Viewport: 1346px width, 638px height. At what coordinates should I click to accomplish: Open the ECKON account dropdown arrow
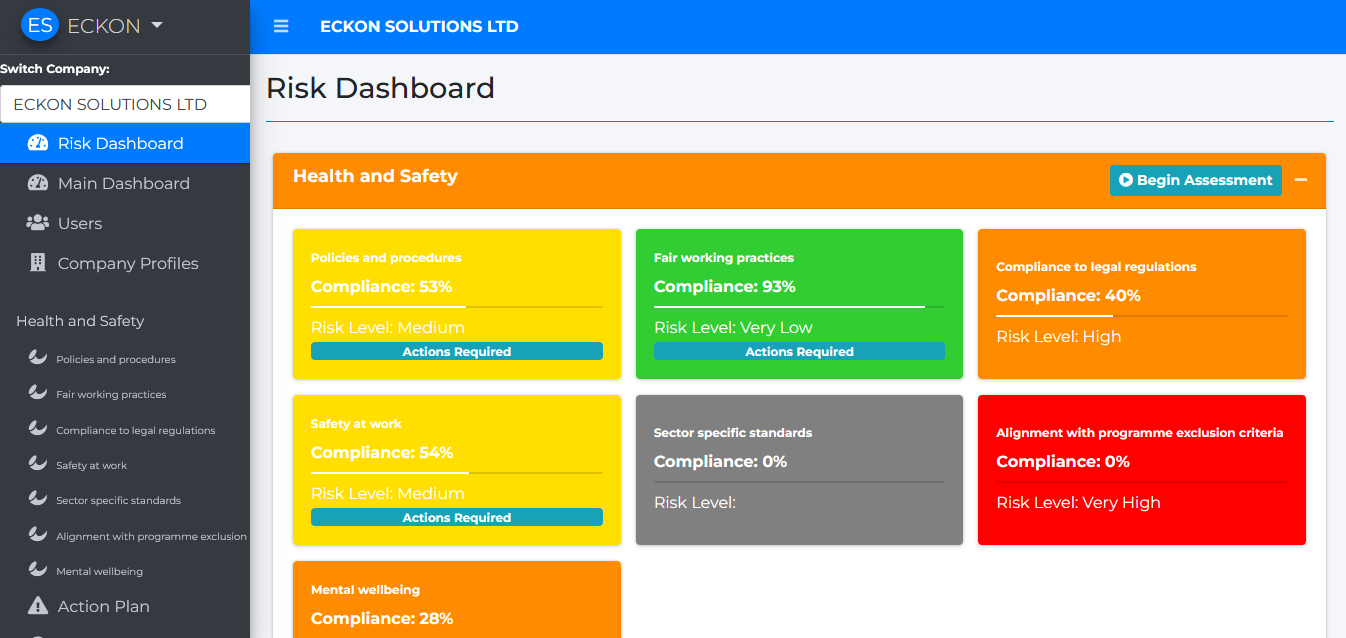click(157, 26)
